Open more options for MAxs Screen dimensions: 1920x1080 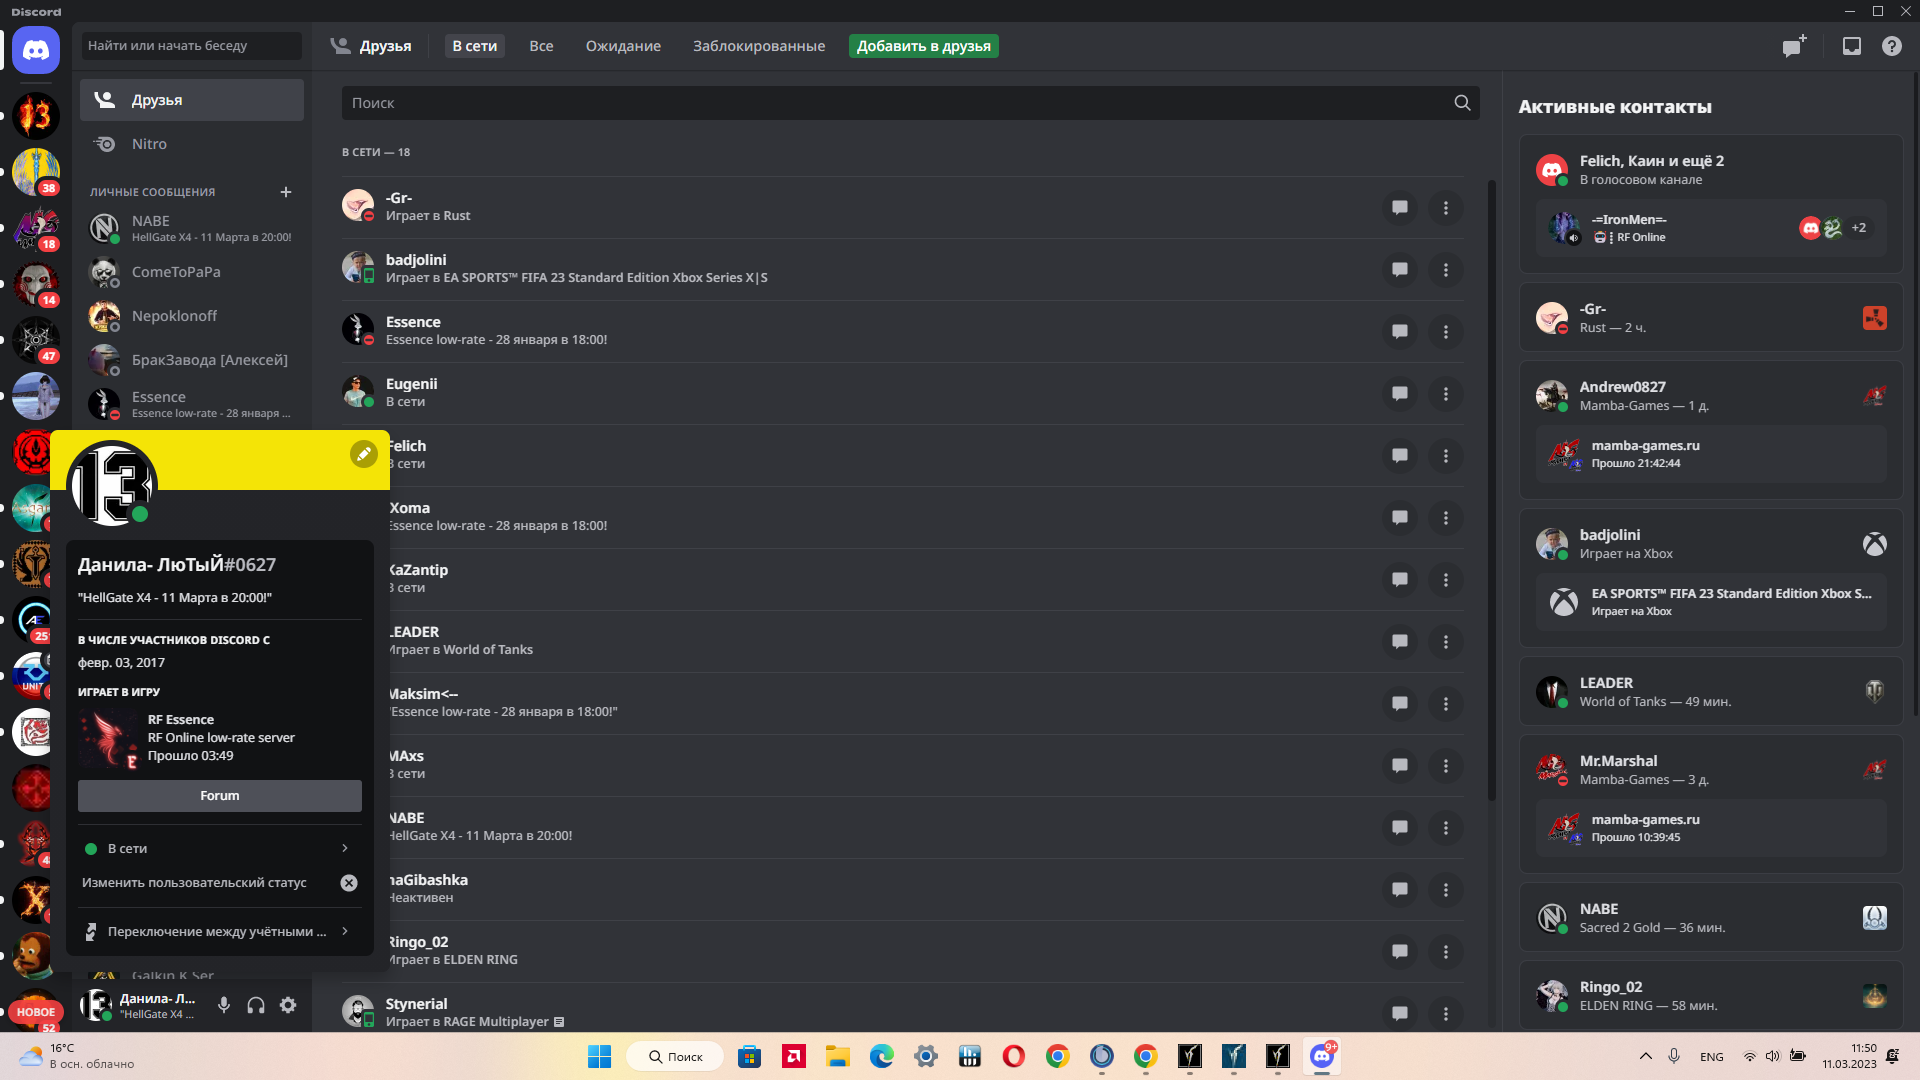pos(1446,766)
